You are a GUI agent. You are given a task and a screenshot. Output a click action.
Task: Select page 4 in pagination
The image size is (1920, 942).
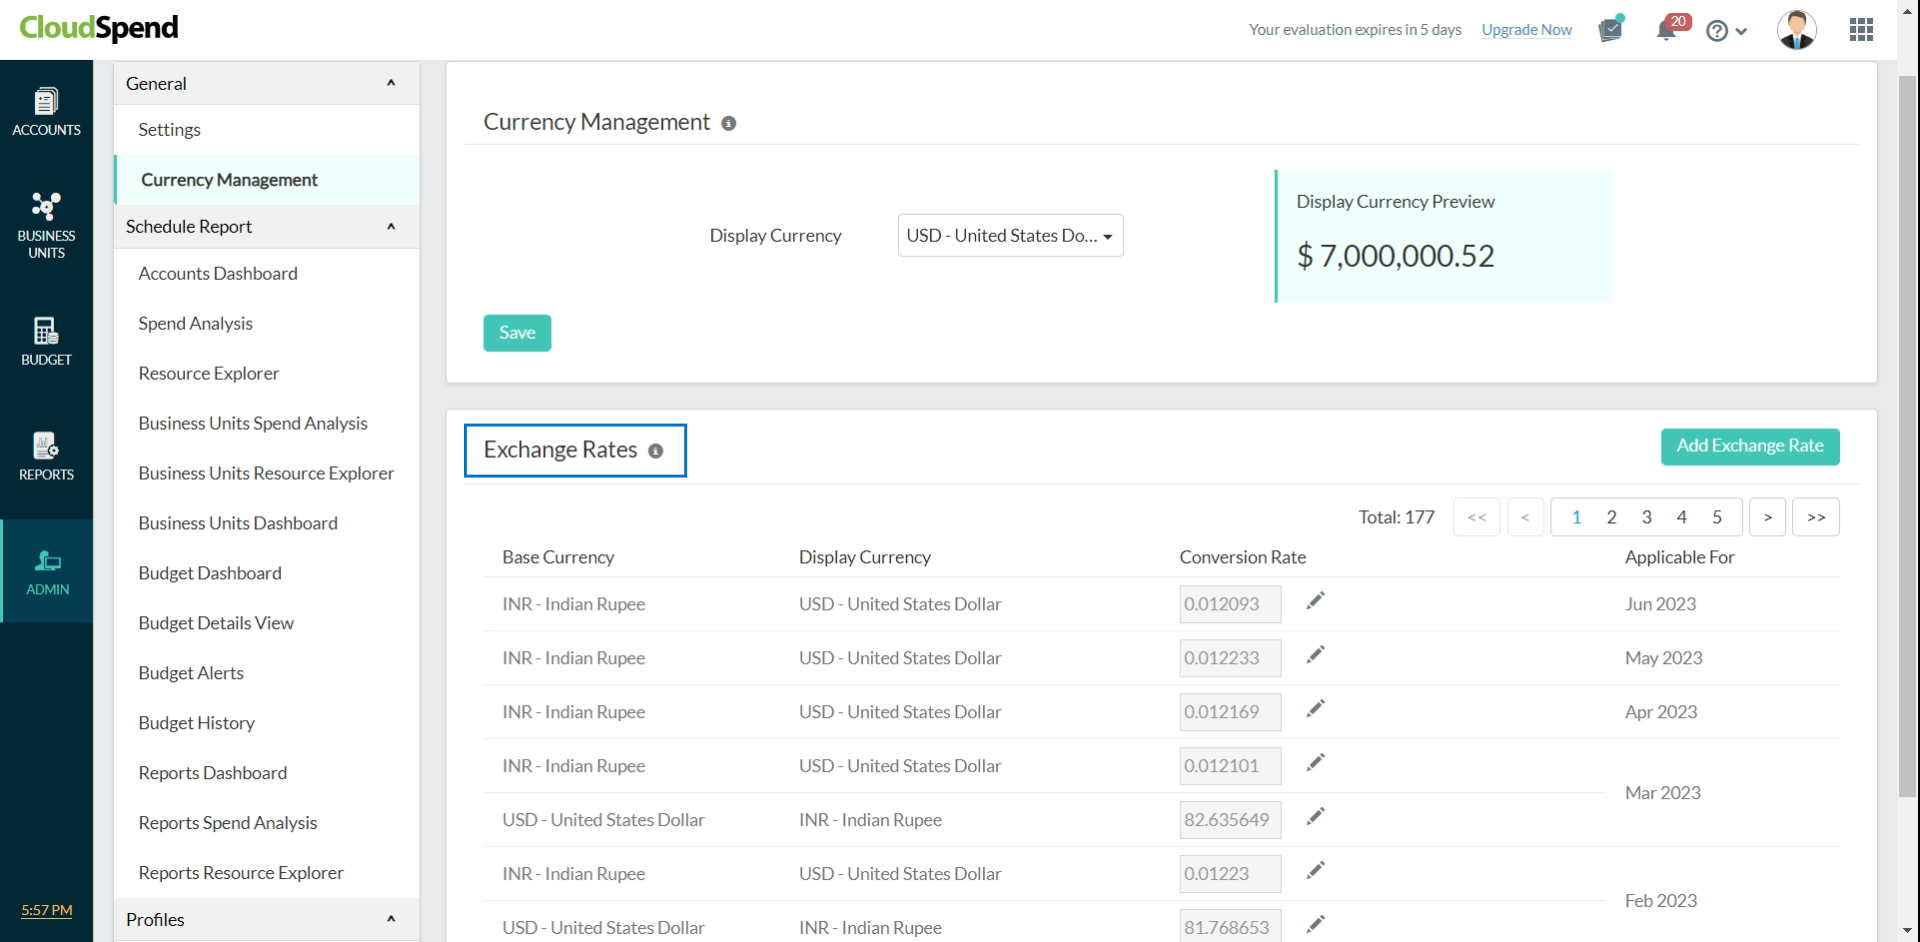click(1682, 517)
